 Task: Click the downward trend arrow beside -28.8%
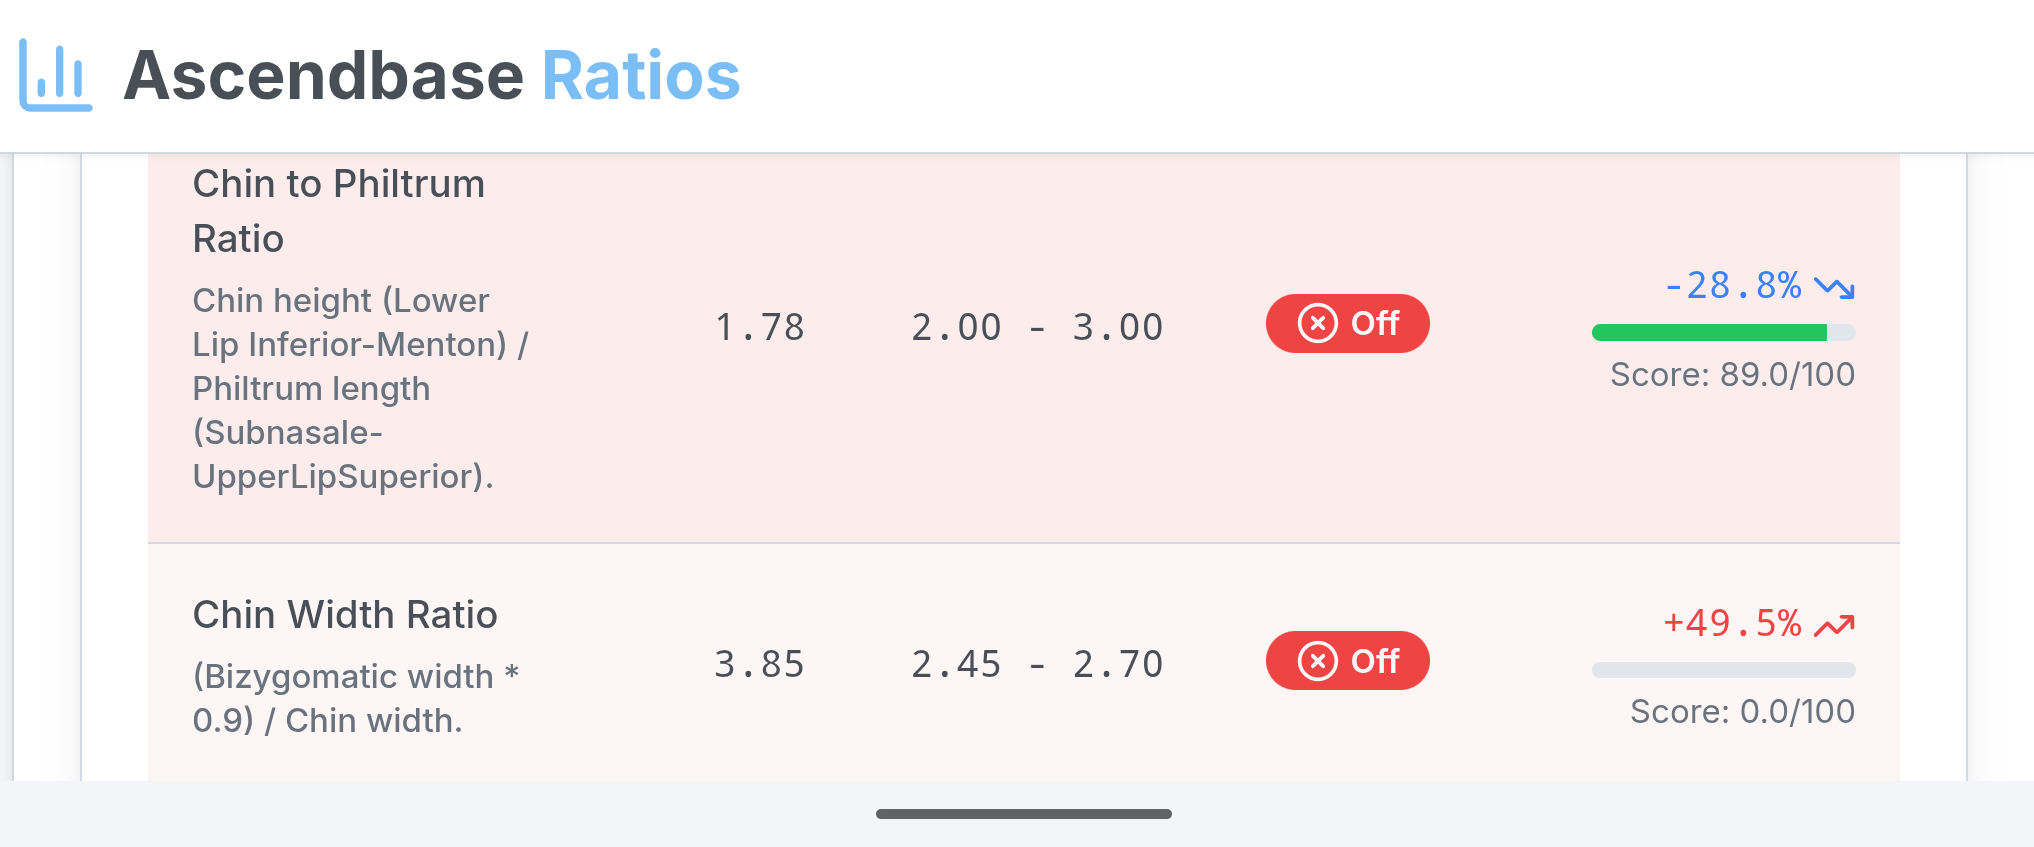(x=1836, y=288)
